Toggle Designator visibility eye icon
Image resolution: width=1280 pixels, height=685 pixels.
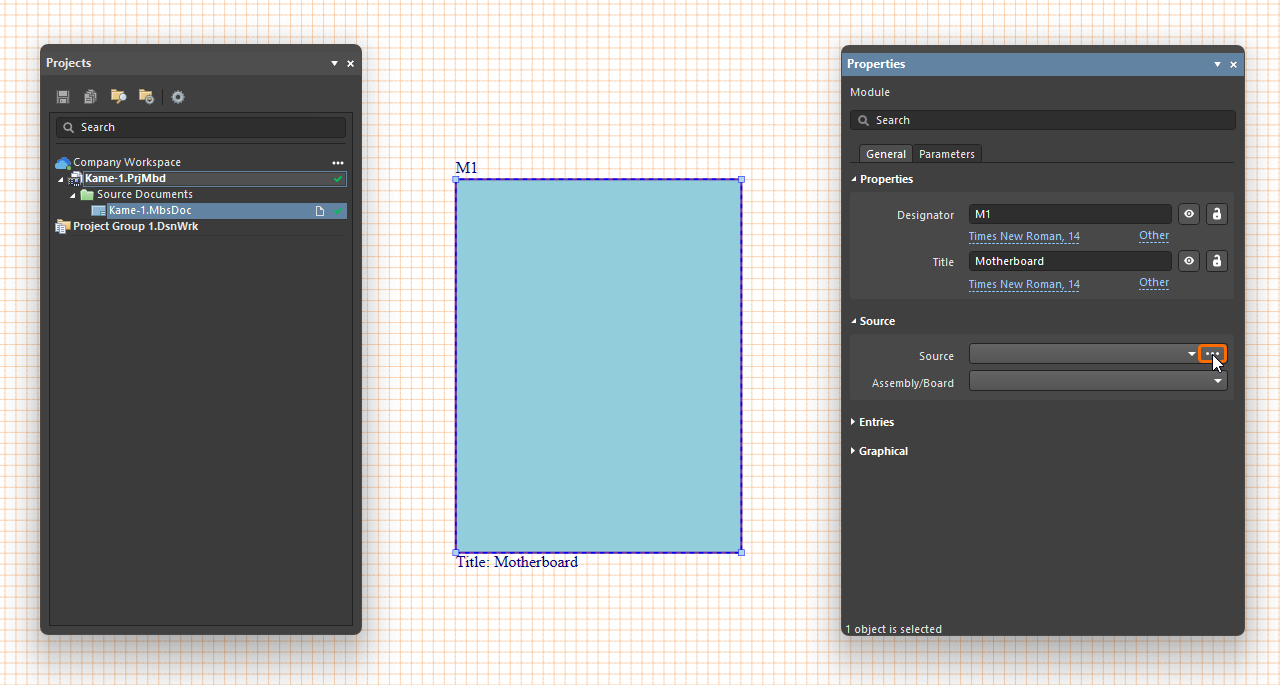click(1188, 214)
